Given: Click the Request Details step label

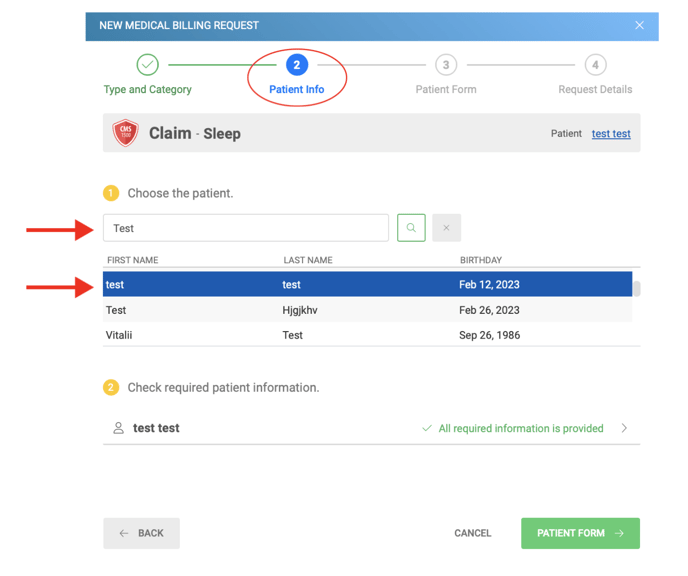Looking at the screenshot, I should pos(595,89).
